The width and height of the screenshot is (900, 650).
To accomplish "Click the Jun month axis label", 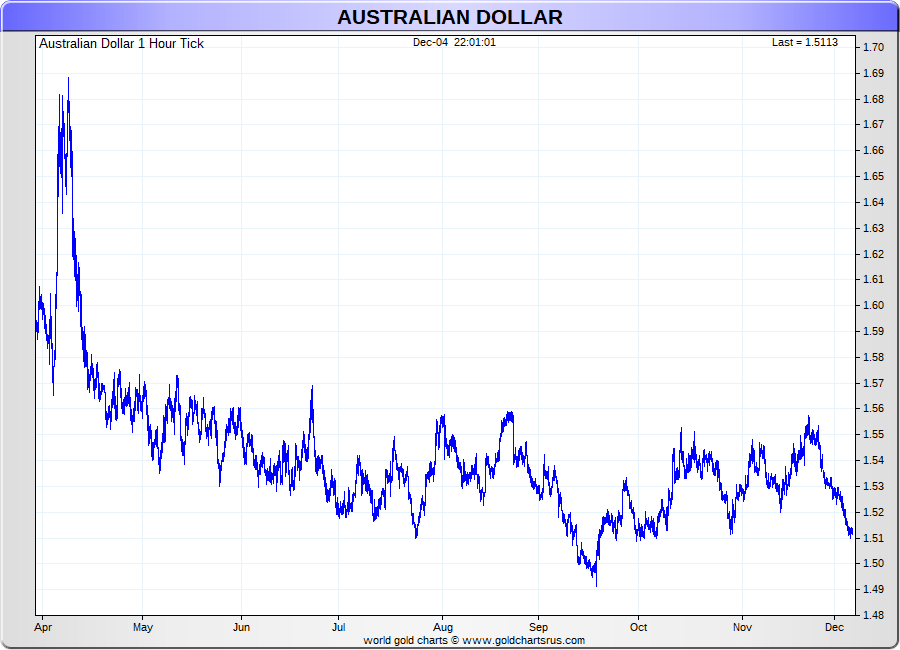I will point(241,628).
